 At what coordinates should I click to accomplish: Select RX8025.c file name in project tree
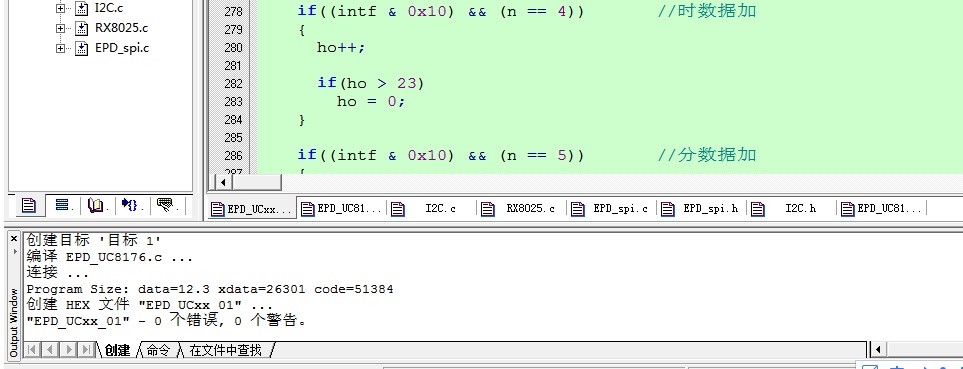pos(121,28)
